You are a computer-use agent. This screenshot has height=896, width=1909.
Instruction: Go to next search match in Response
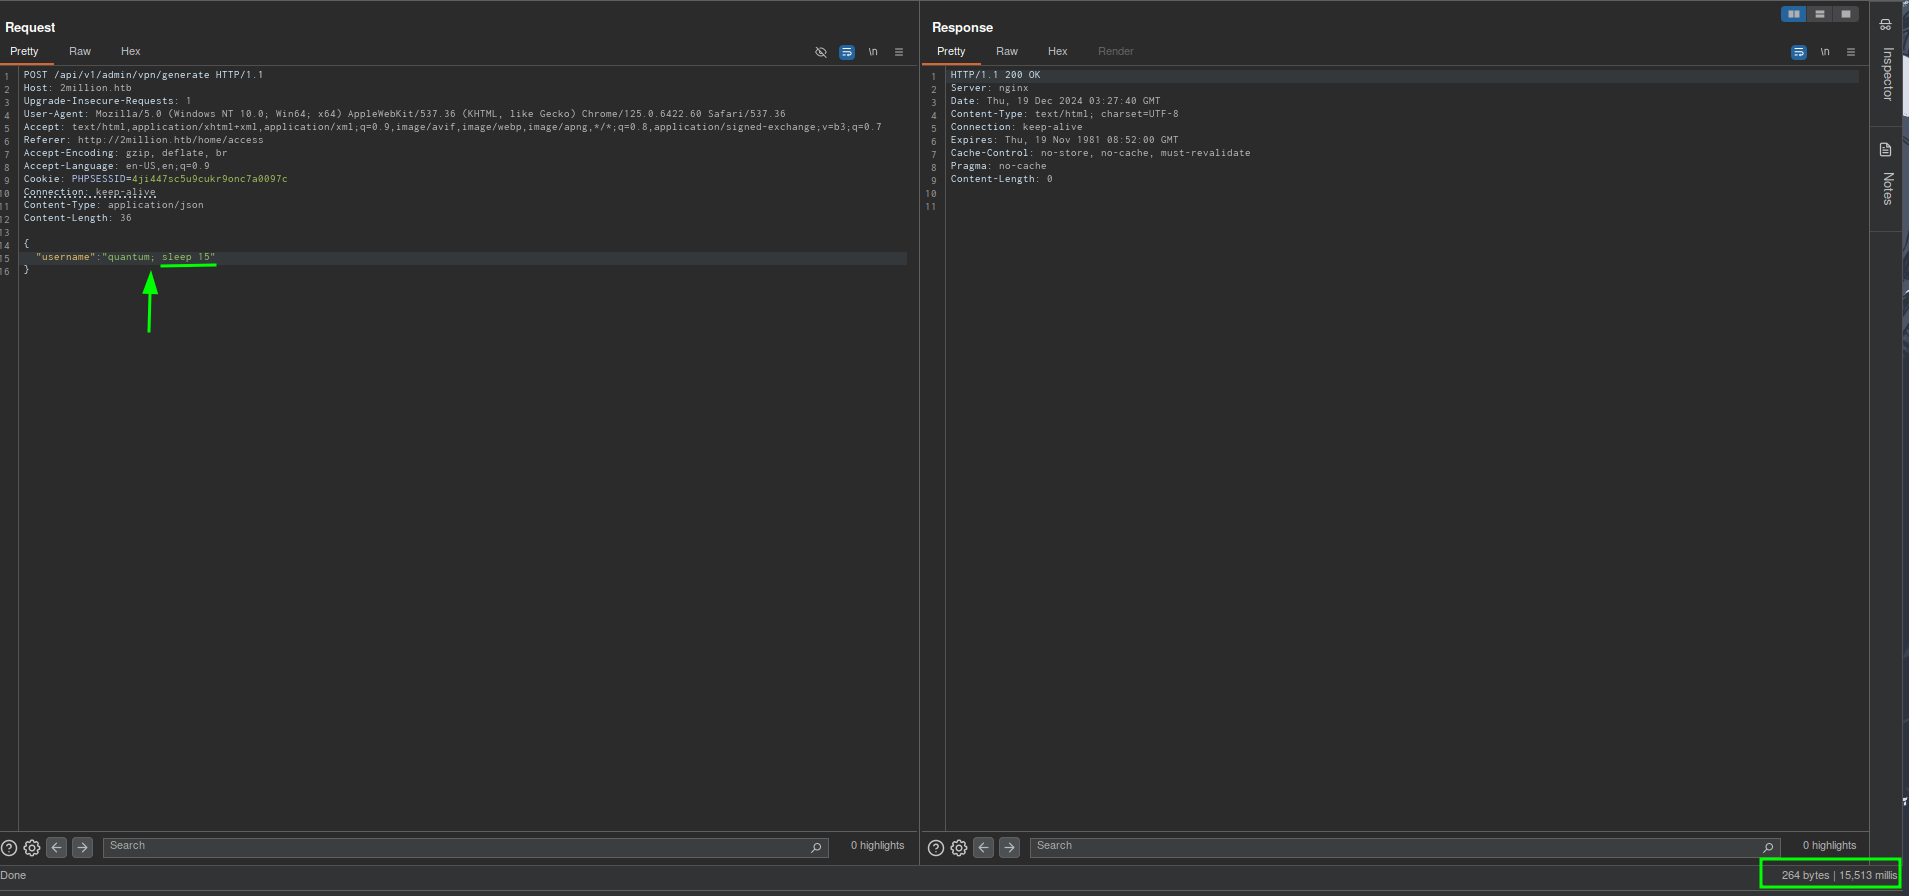(x=1010, y=847)
